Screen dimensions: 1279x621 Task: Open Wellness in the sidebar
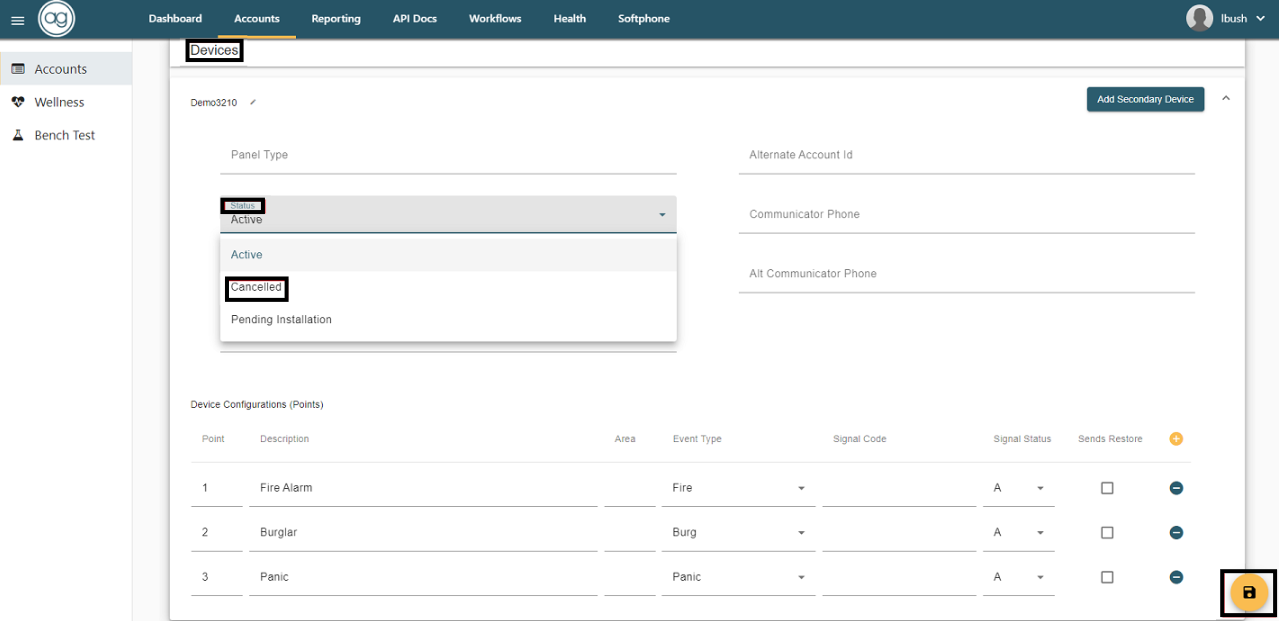pyautogui.click(x=59, y=102)
